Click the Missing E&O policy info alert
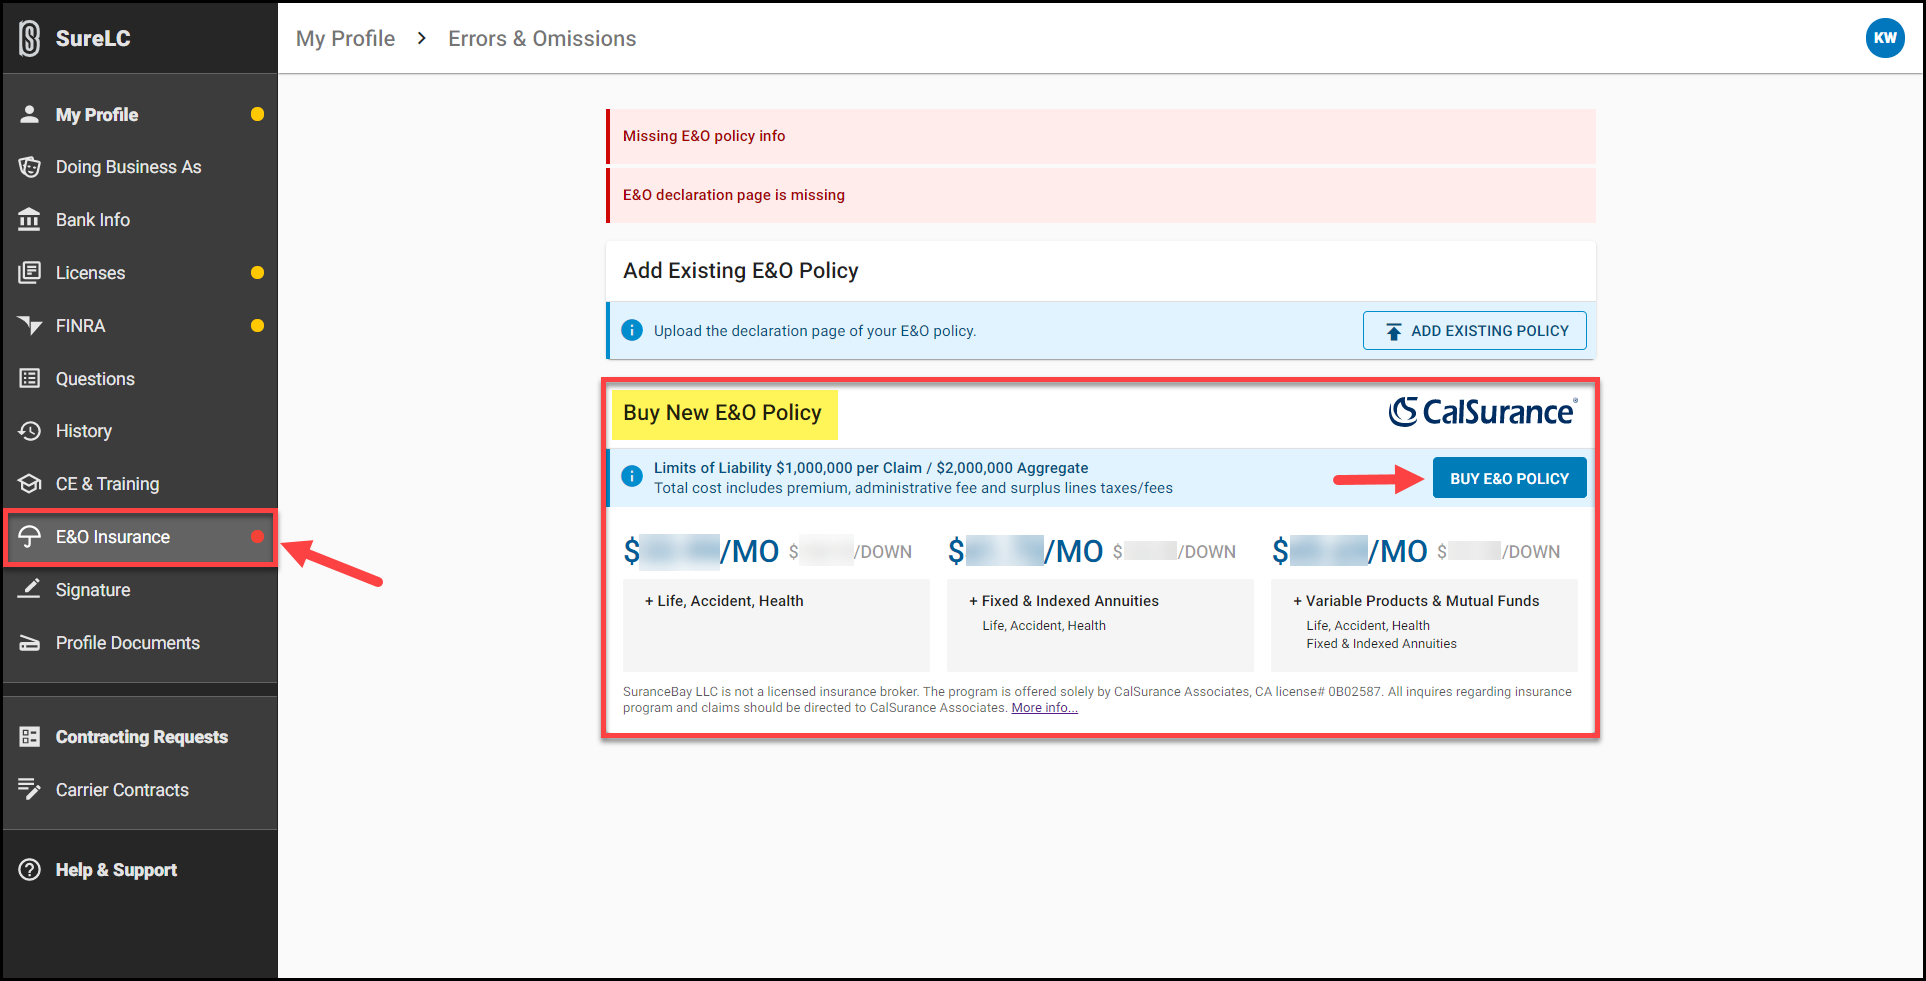This screenshot has height=981, width=1926. [1100, 136]
